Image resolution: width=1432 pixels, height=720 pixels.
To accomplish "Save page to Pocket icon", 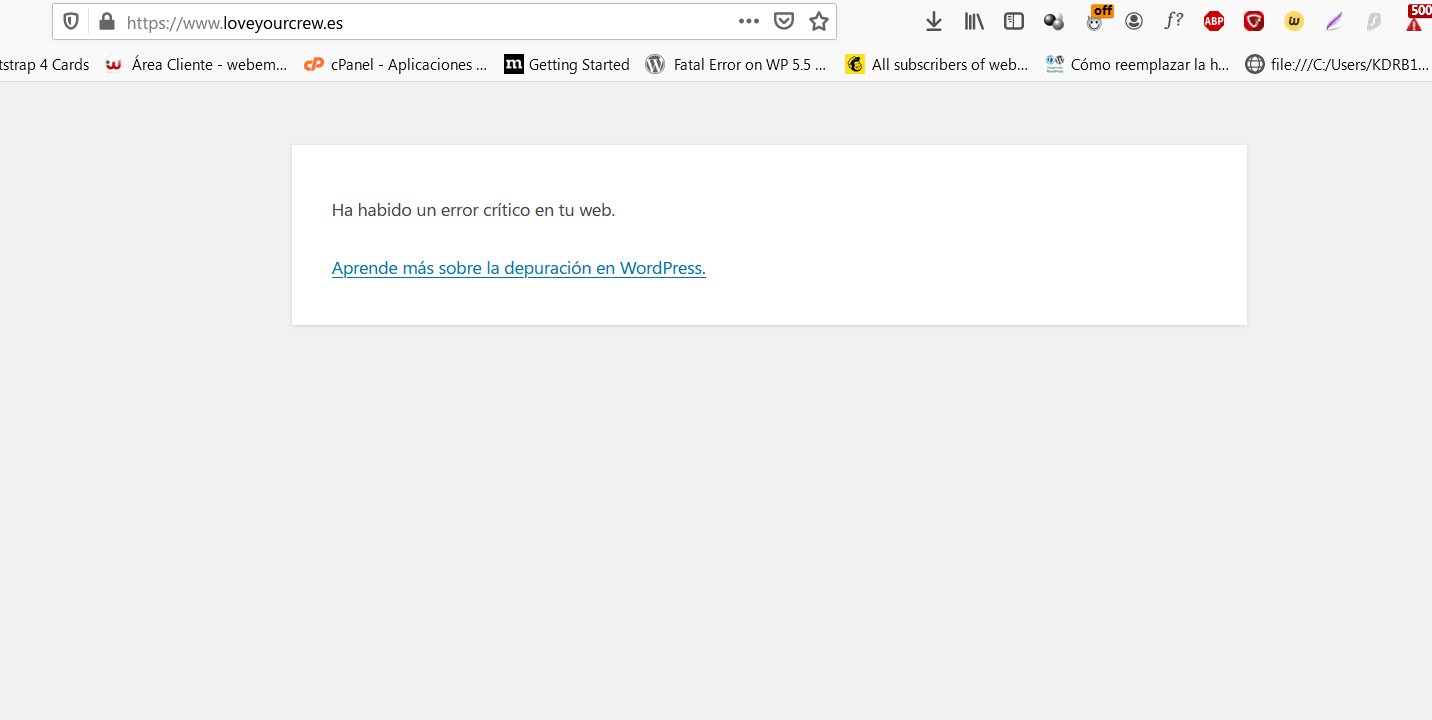I will tap(785, 21).
